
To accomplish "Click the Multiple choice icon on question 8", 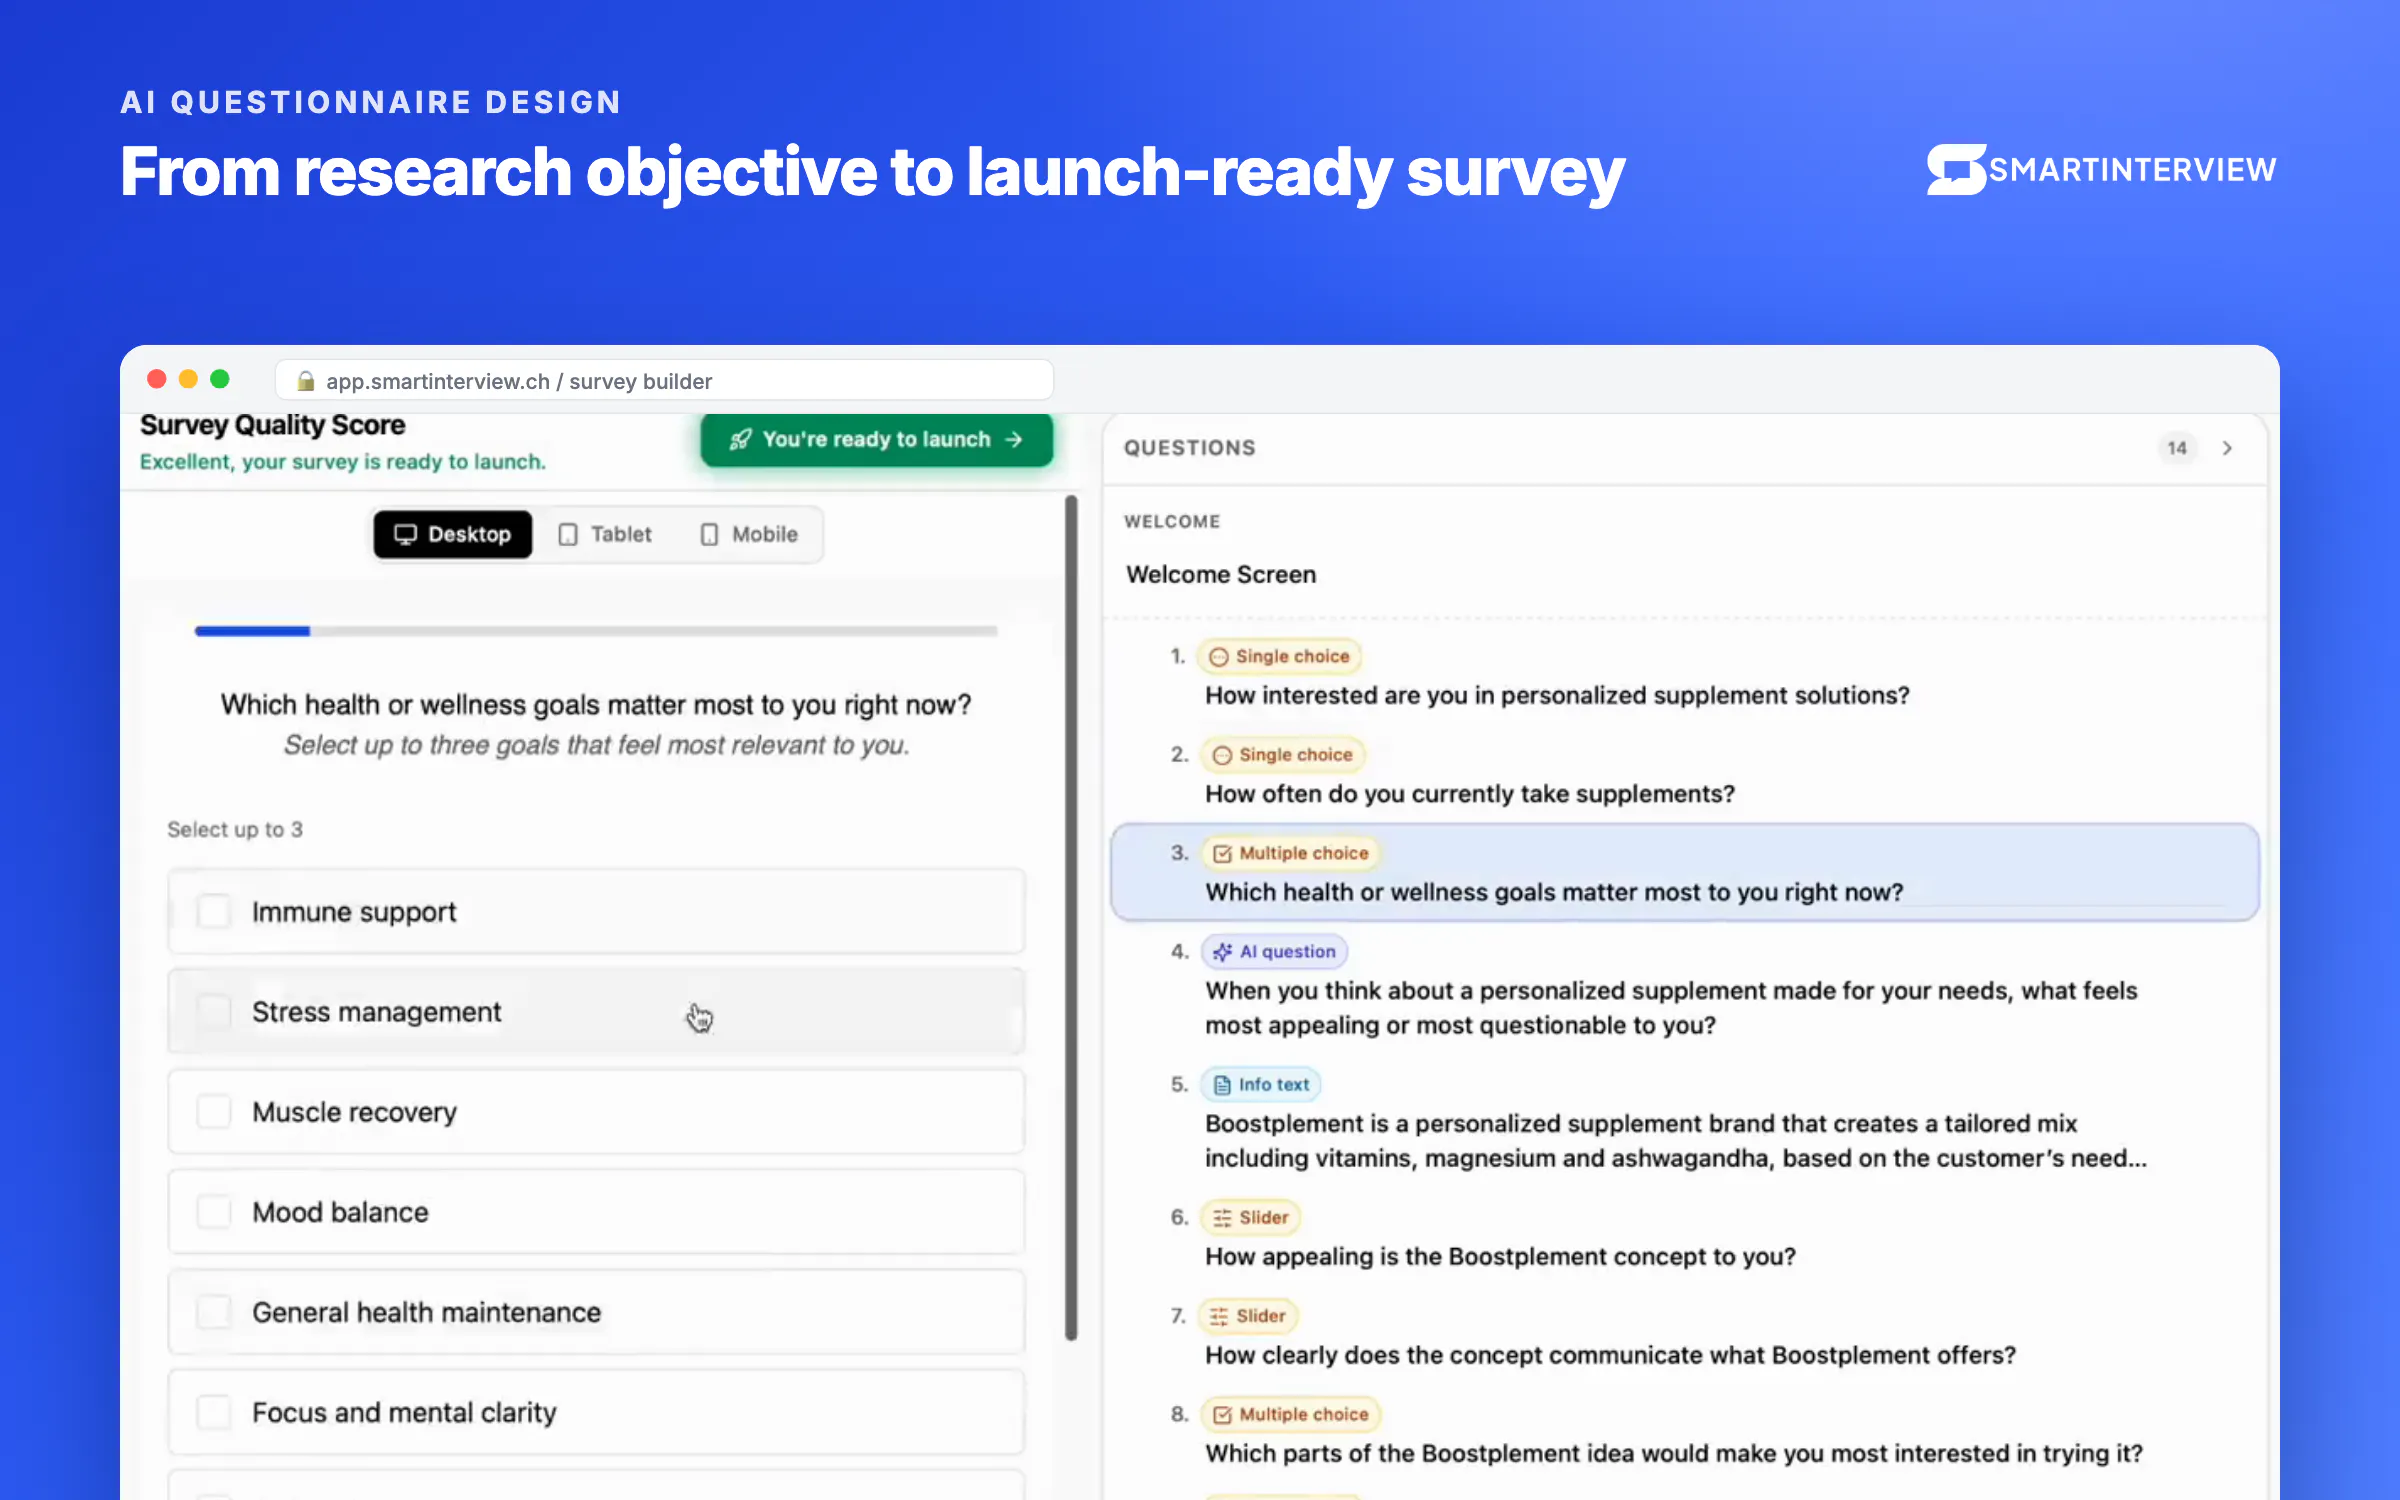I will (x=1222, y=1415).
